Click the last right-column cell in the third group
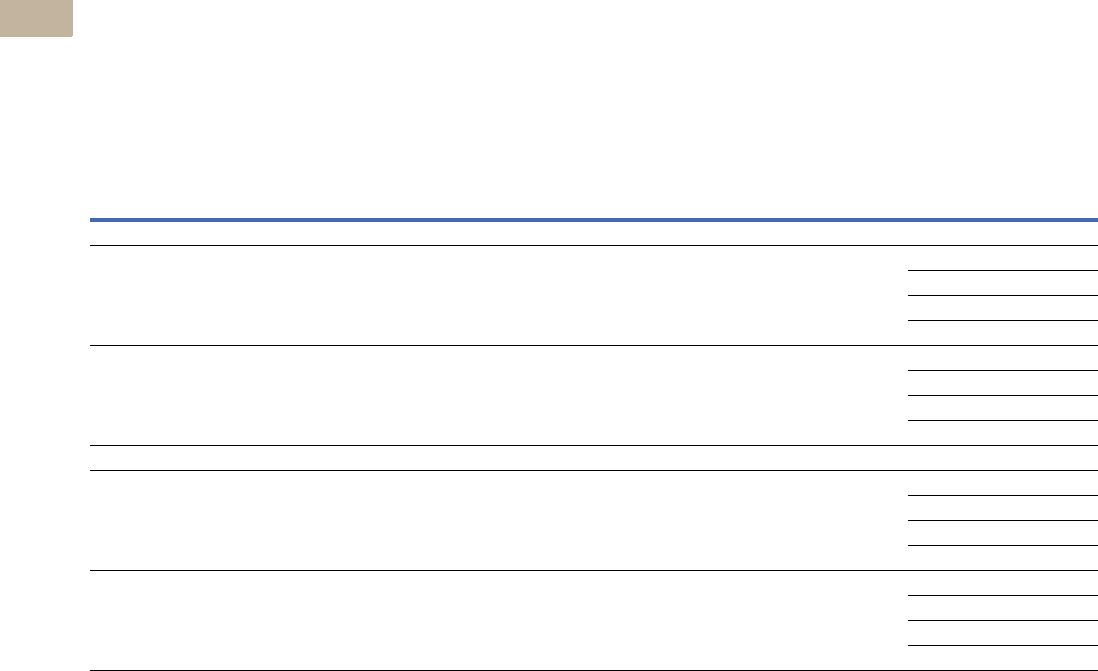The width and height of the screenshot is (1098, 671). pyautogui.click(x=1003, y=558)
